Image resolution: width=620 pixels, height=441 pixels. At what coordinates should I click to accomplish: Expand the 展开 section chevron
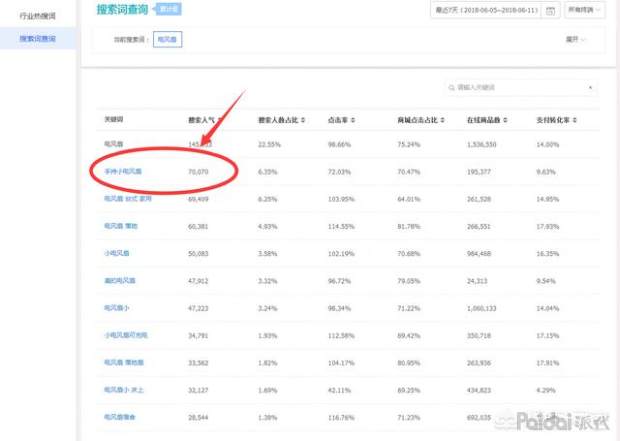[584, 40]
